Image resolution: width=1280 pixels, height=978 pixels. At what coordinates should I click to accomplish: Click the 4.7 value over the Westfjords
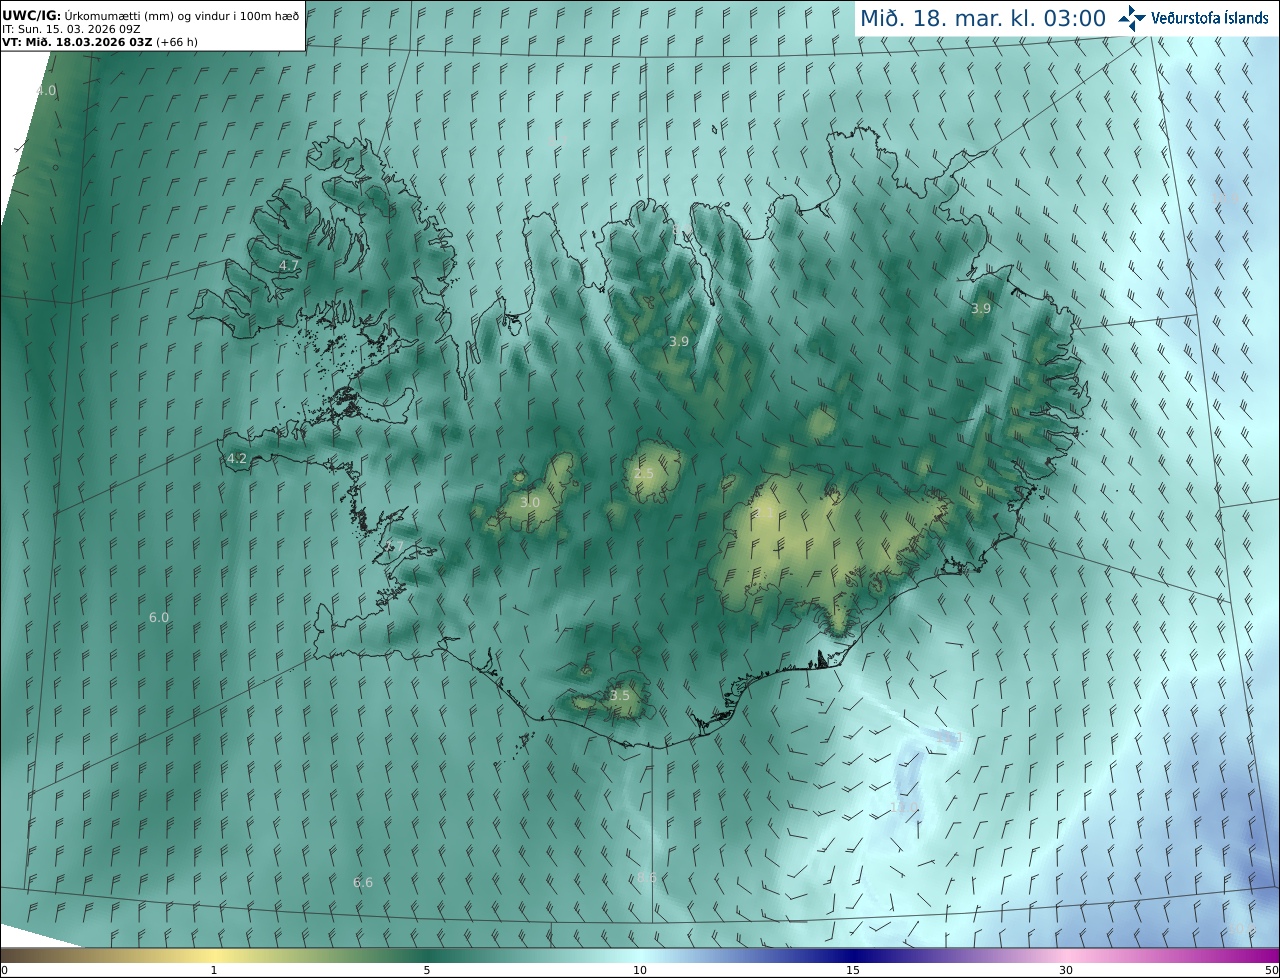pos(289,265)
